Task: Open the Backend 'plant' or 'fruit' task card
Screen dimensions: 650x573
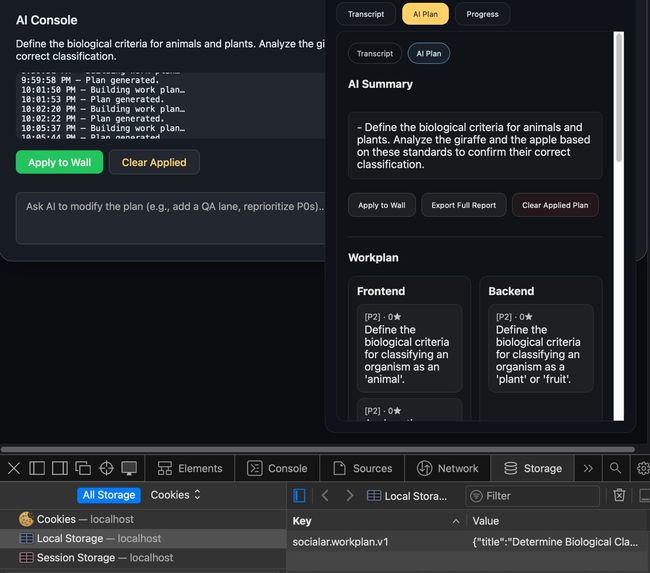Action: (541, 348)
